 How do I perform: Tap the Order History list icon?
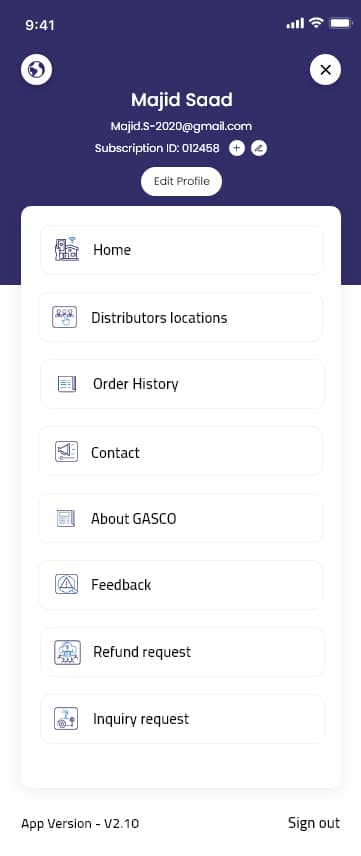click(x=67, y=384)
